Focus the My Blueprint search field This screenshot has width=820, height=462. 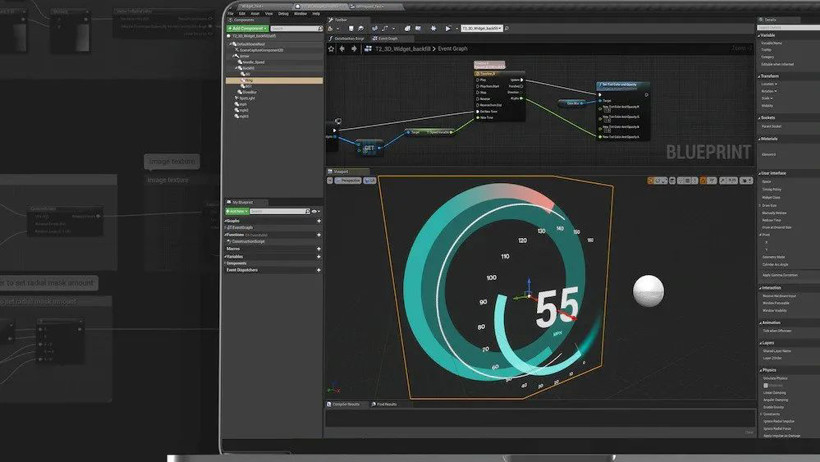[280, 211]
